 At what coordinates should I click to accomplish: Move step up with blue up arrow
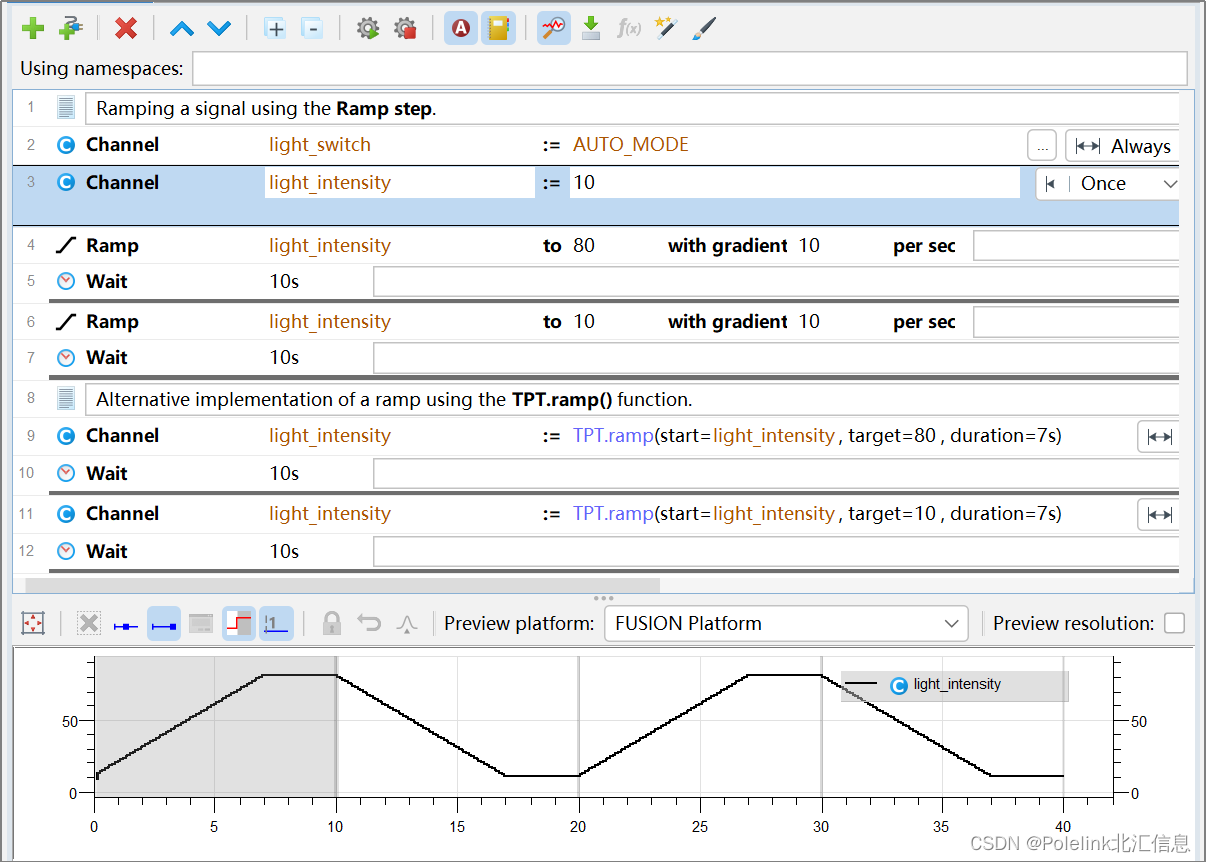182,28
